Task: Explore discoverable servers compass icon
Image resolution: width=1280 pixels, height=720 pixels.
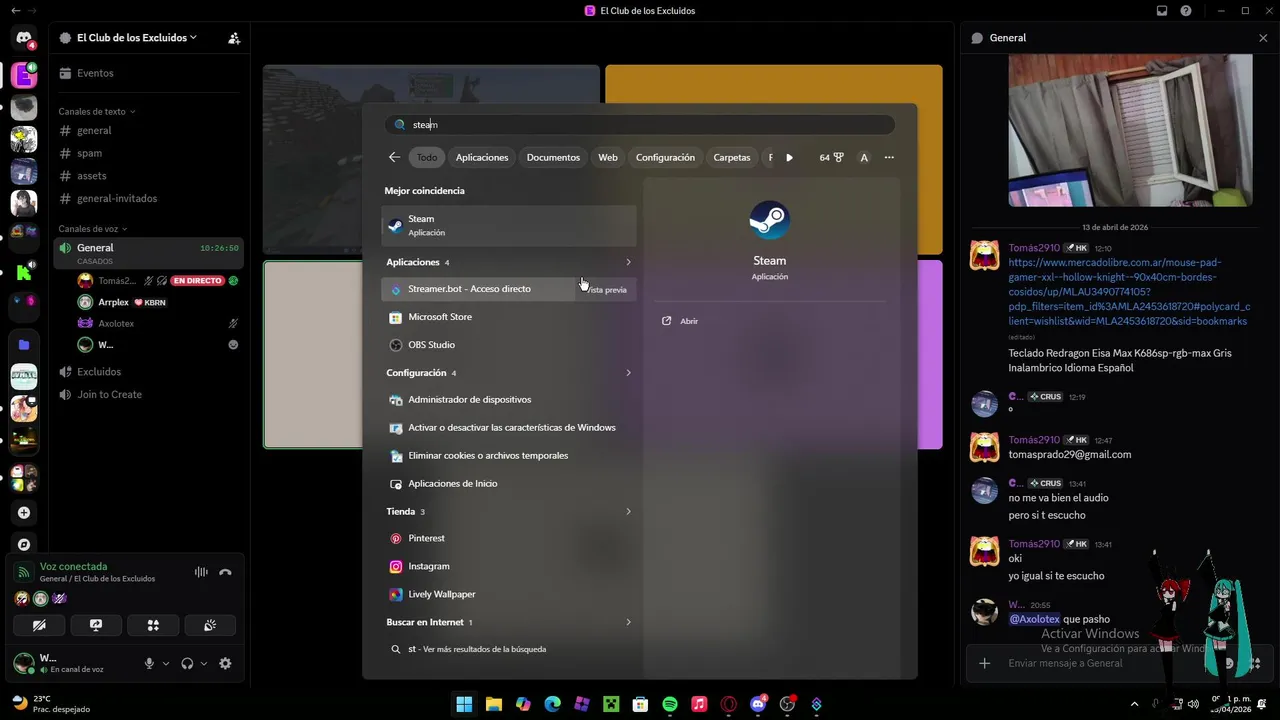Action: [x=24, y=545]
